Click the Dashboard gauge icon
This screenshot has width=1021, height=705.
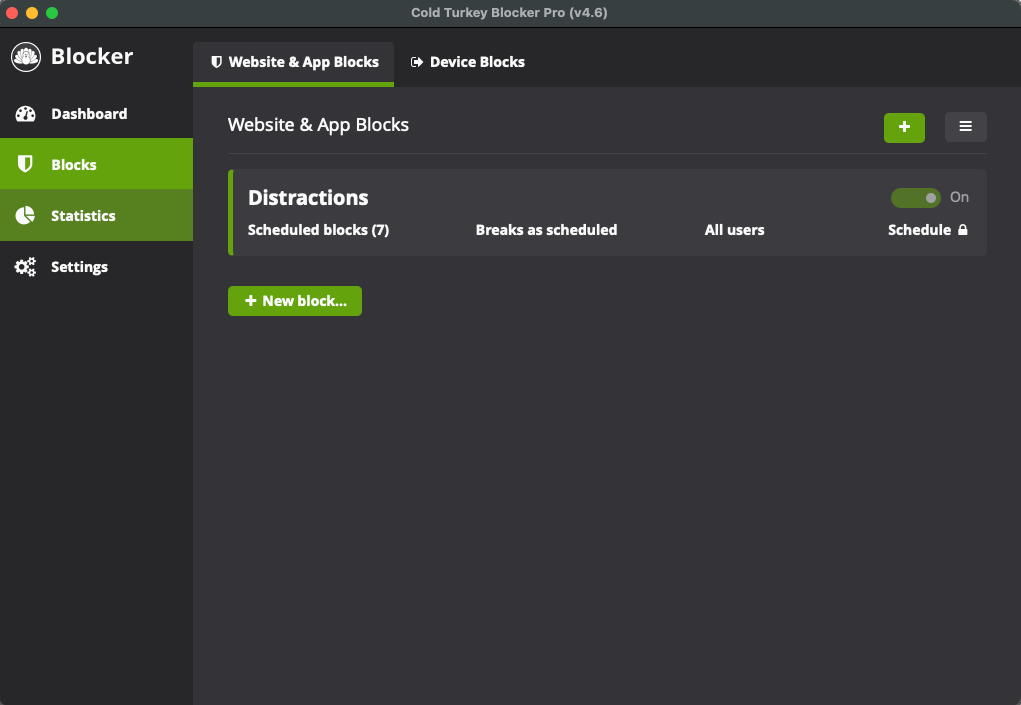point(25,114)
